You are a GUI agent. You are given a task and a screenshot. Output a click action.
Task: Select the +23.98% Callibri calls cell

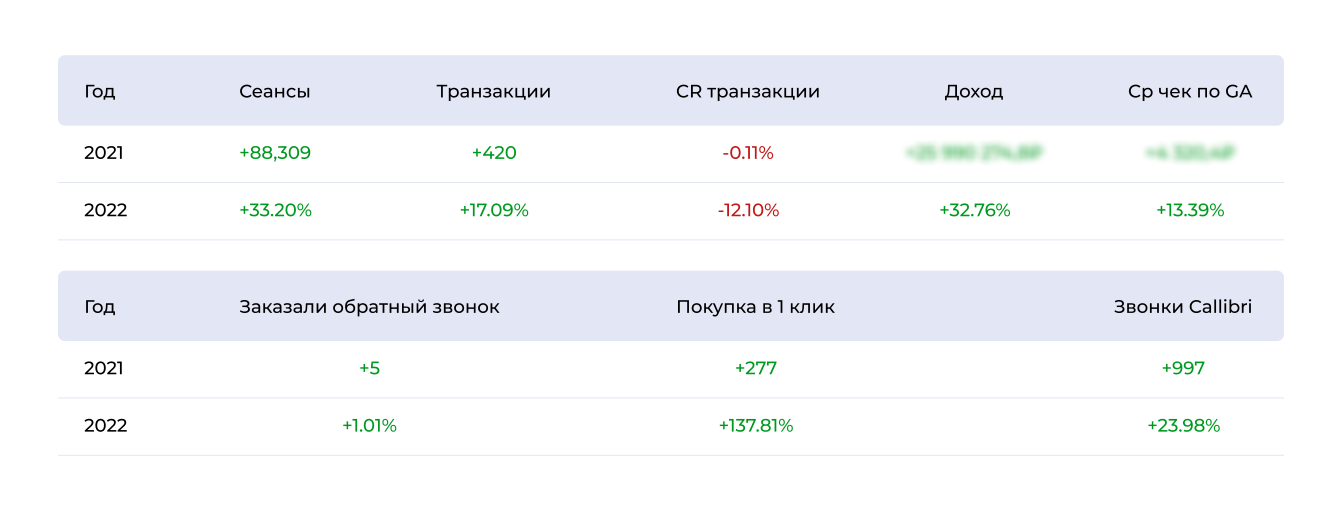[1183, 426]
